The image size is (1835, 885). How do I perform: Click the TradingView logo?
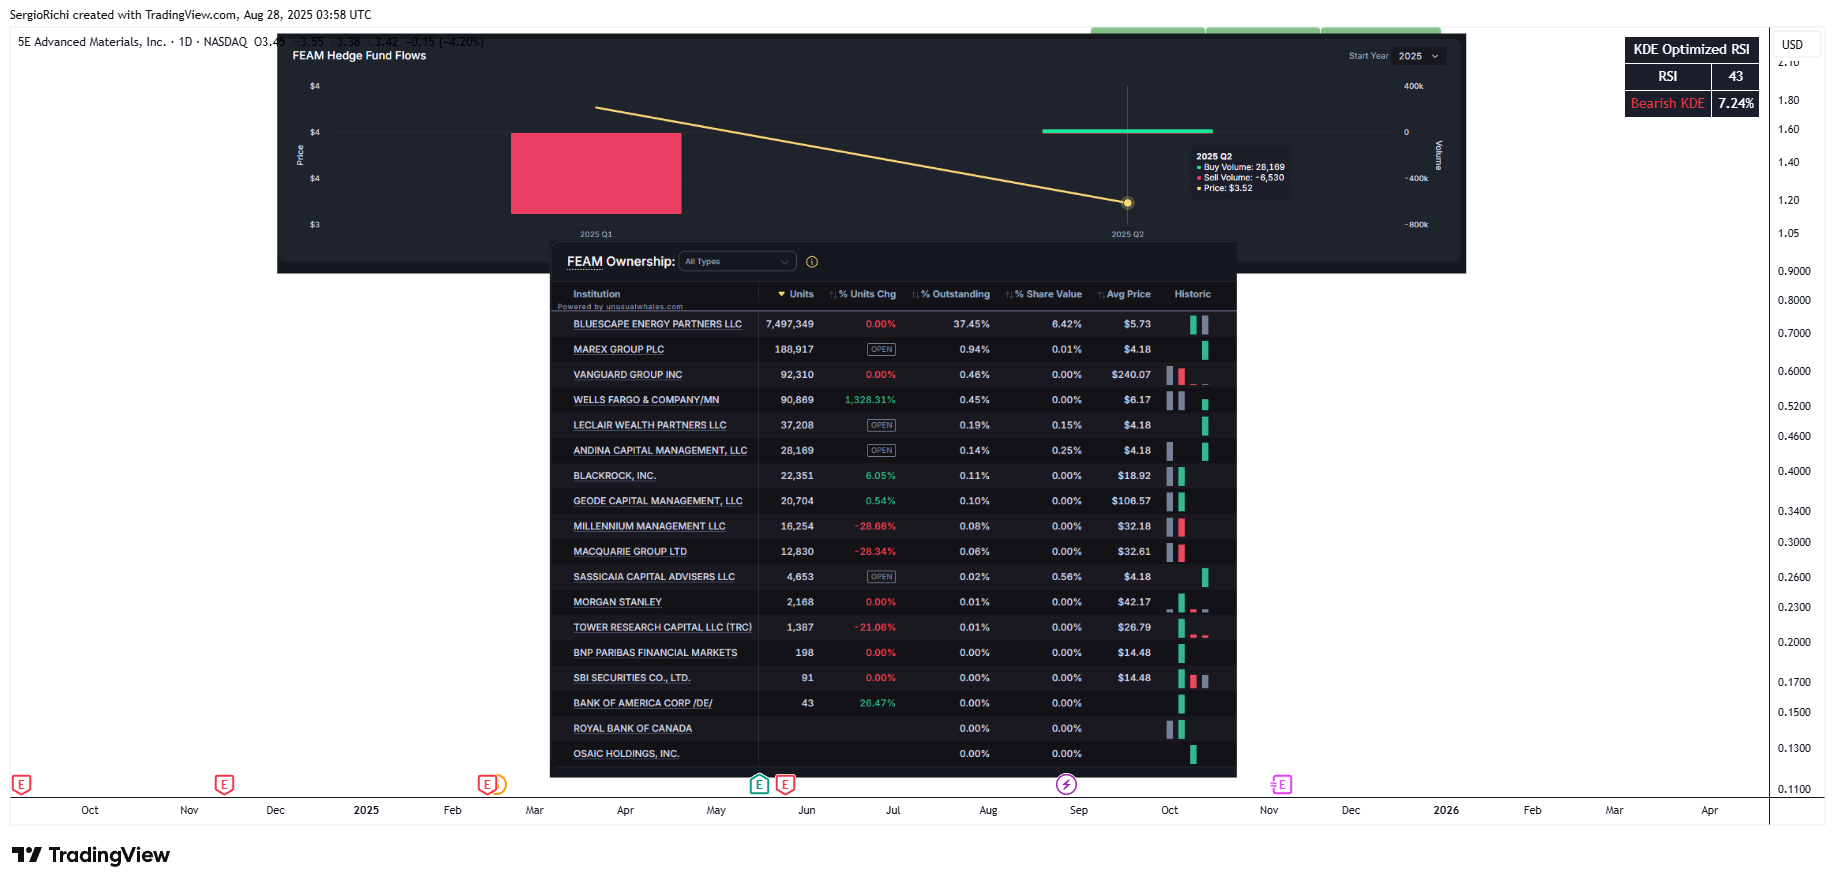click(91, 855)
